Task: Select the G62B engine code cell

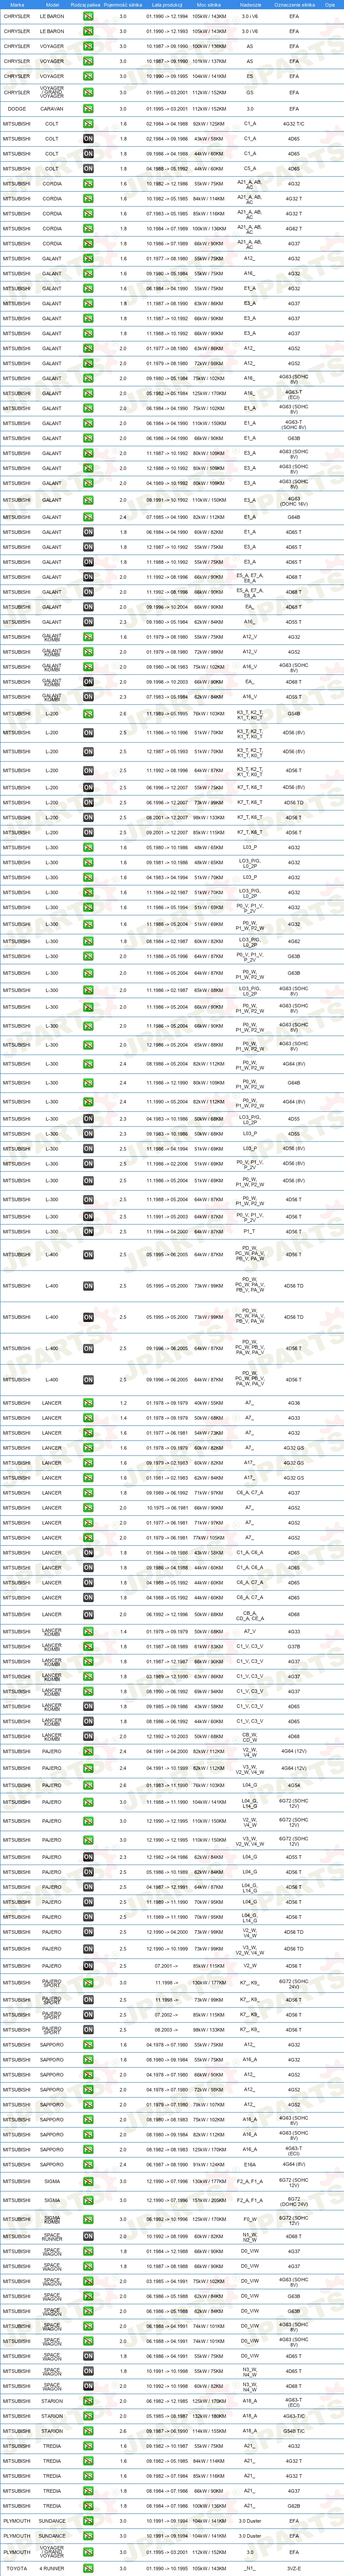Action: 294,2506
